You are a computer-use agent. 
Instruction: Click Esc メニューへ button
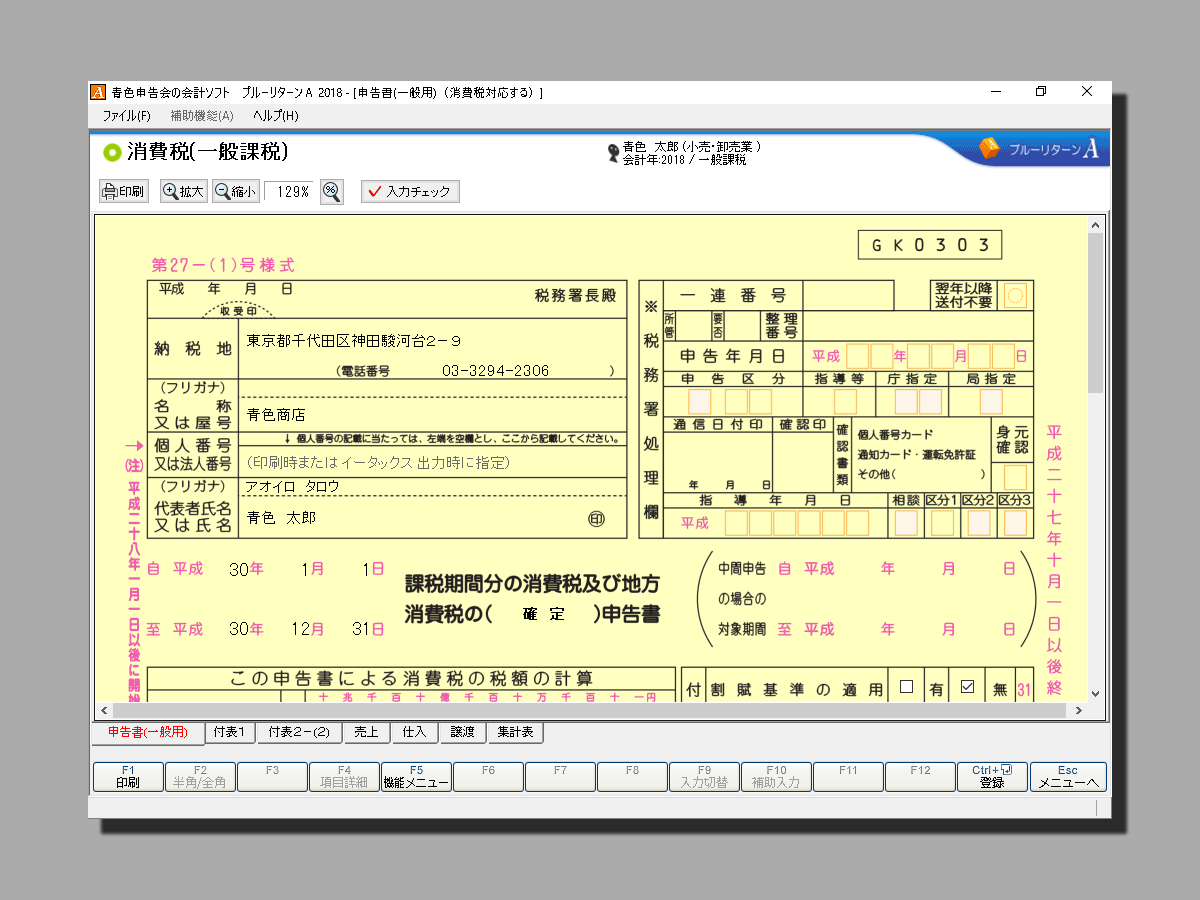1068,777
